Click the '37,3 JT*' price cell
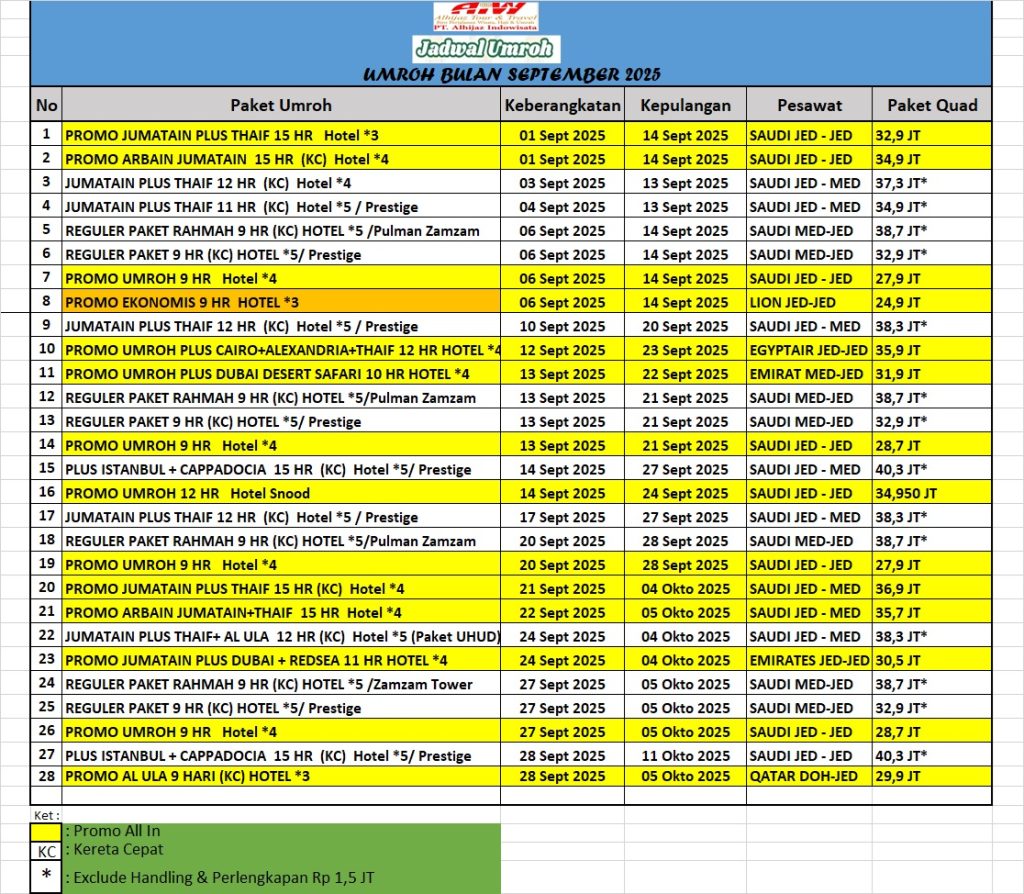This screenshot has height=894, width=1024. click(932, 183)
